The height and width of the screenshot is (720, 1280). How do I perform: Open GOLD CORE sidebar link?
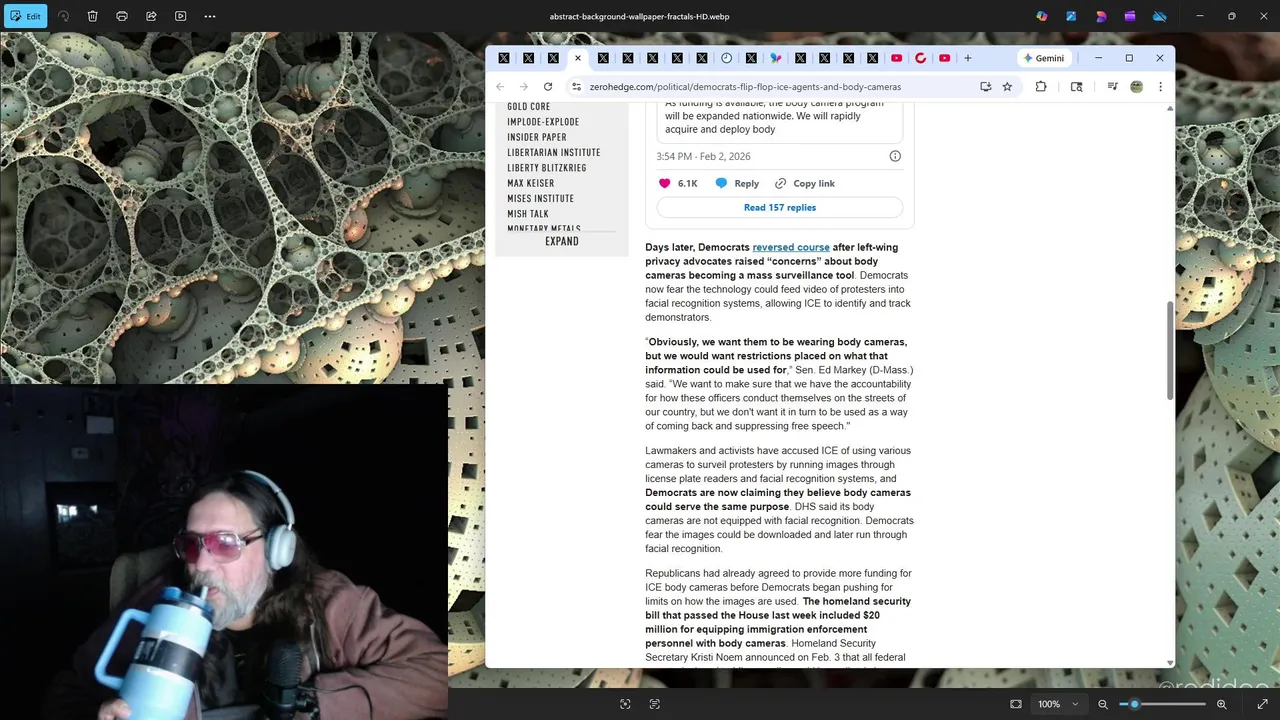[528, 107]
